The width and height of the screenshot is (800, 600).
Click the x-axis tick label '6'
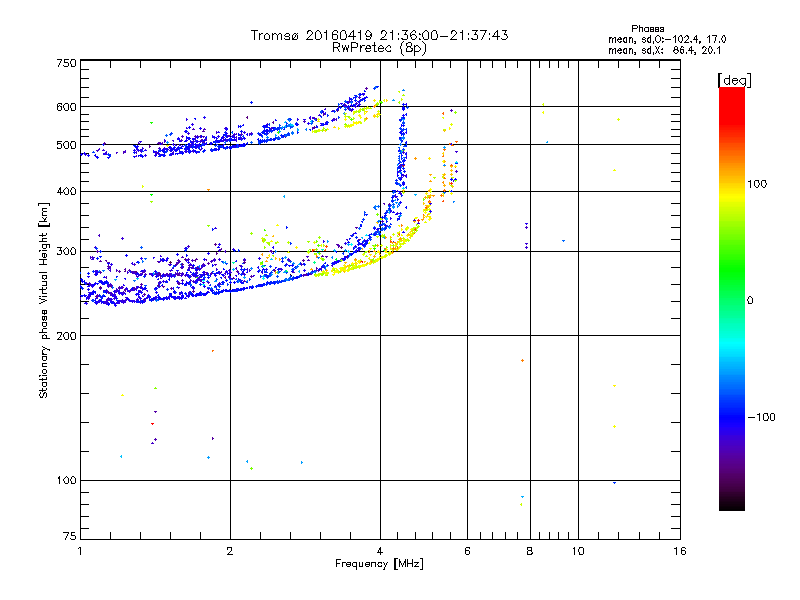[467, 551]
